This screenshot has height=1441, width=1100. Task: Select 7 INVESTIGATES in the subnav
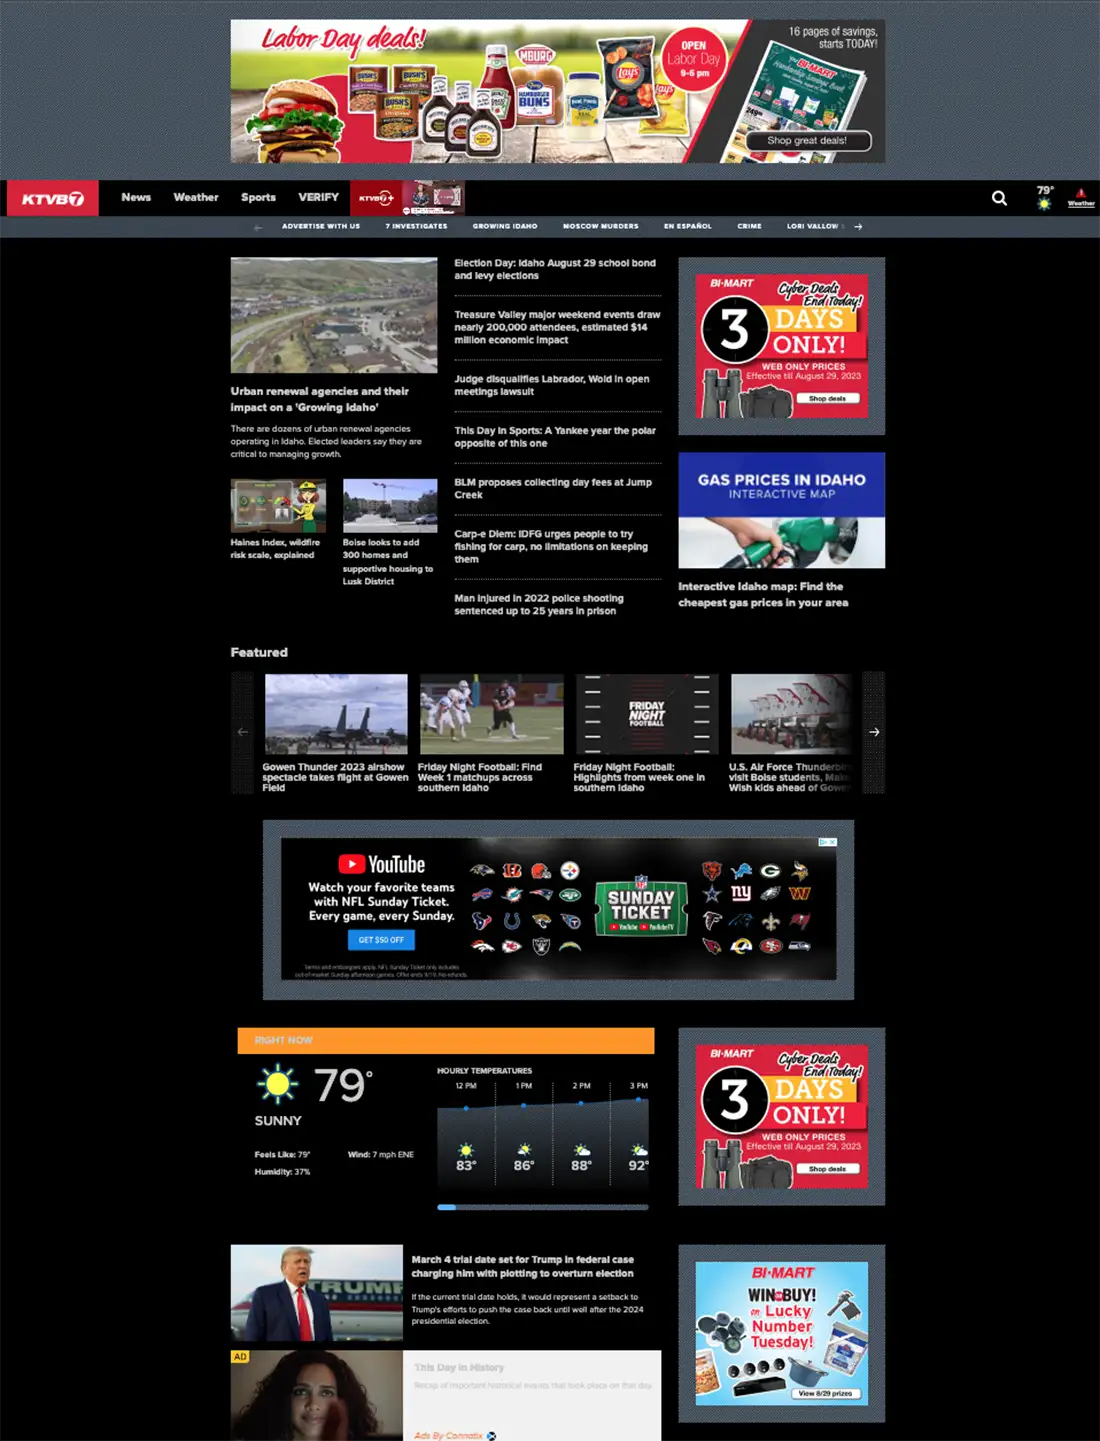(417, 226)
